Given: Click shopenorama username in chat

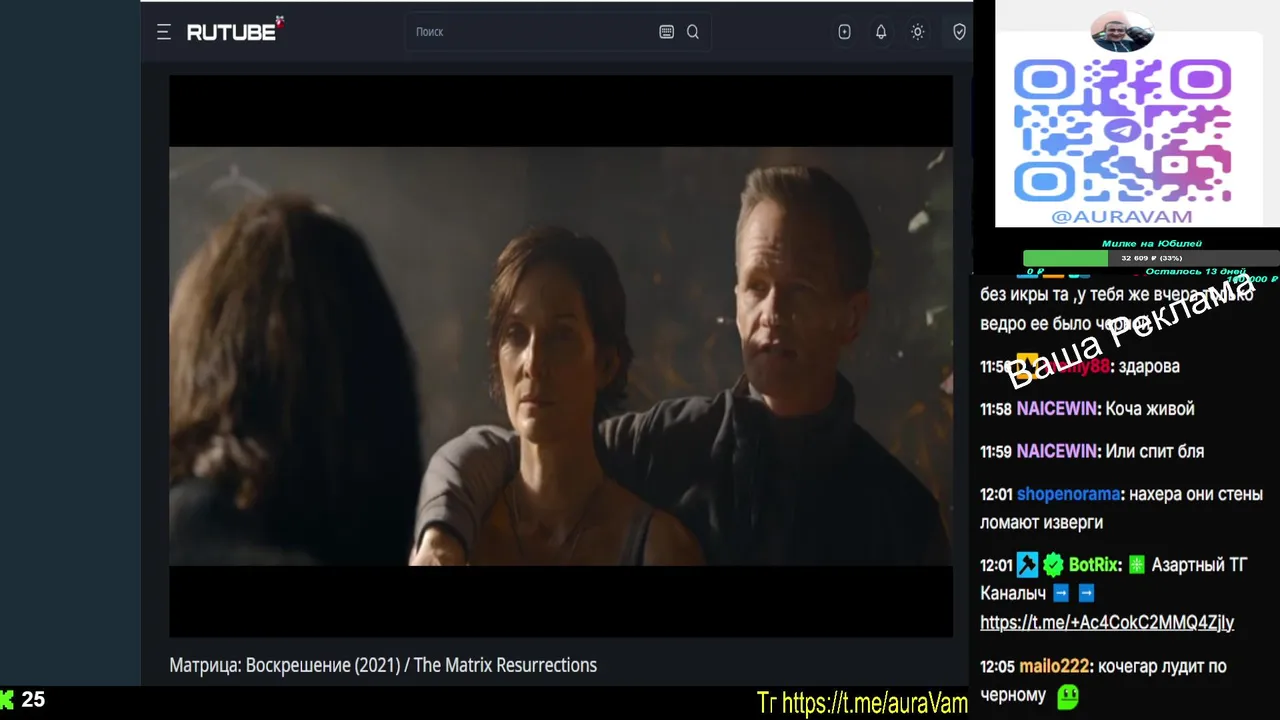Looking at the screenshot, I should pyautogui.click(x=1068, y=494).
